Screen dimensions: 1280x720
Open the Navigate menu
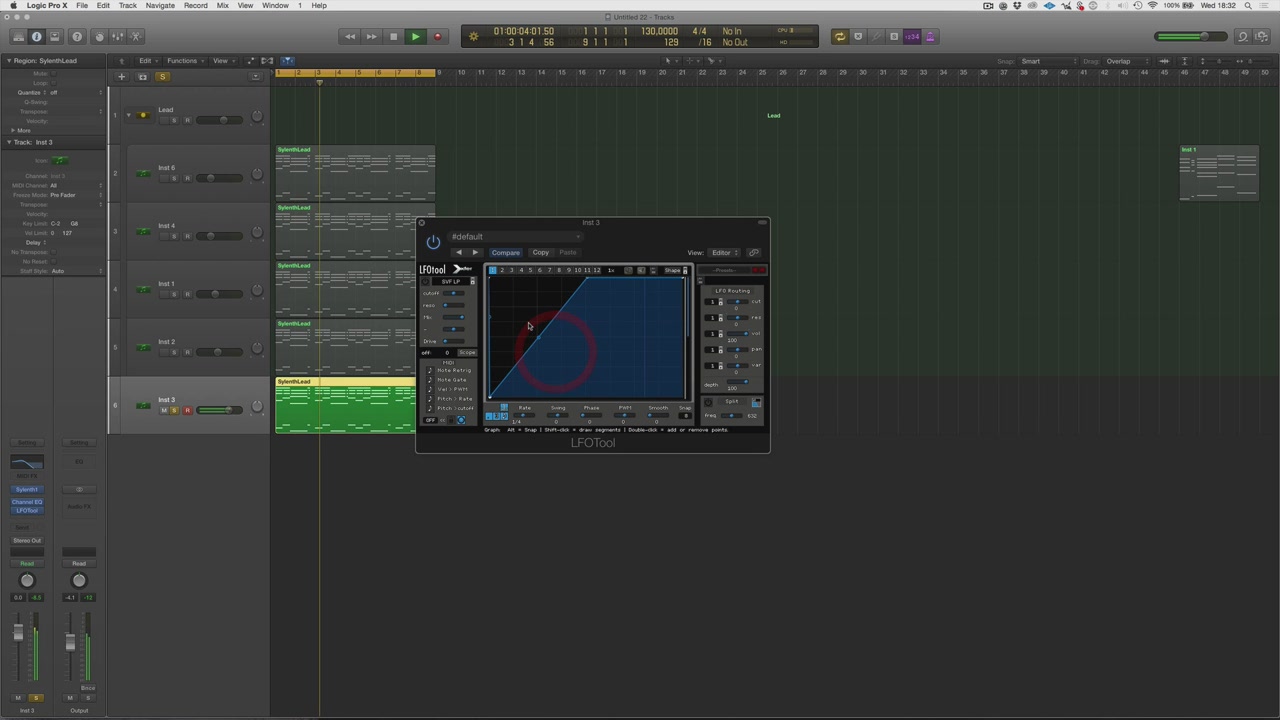tap(160, 6)
